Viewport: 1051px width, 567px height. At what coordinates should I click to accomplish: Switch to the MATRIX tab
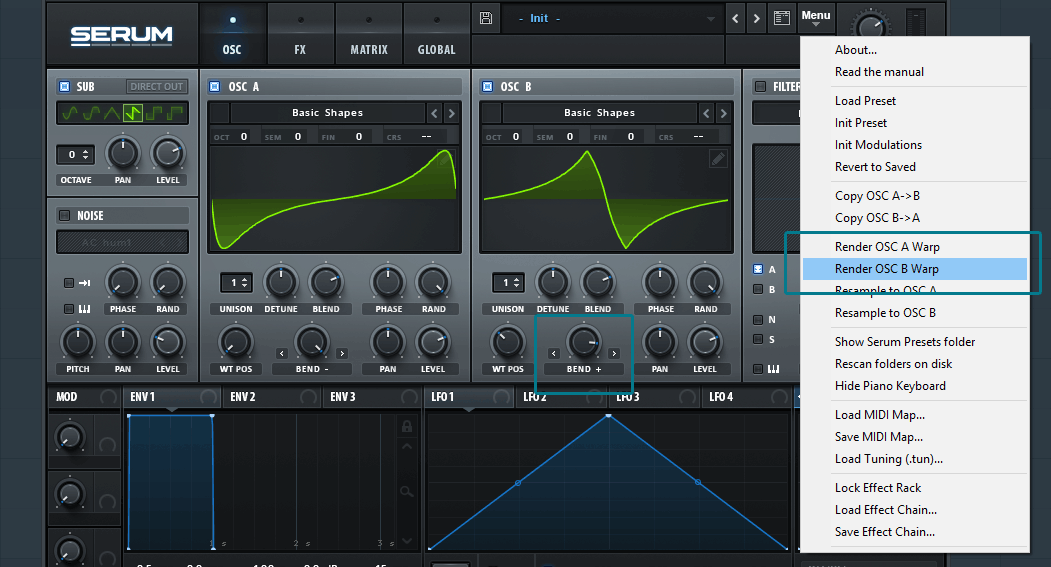point(369,34)
